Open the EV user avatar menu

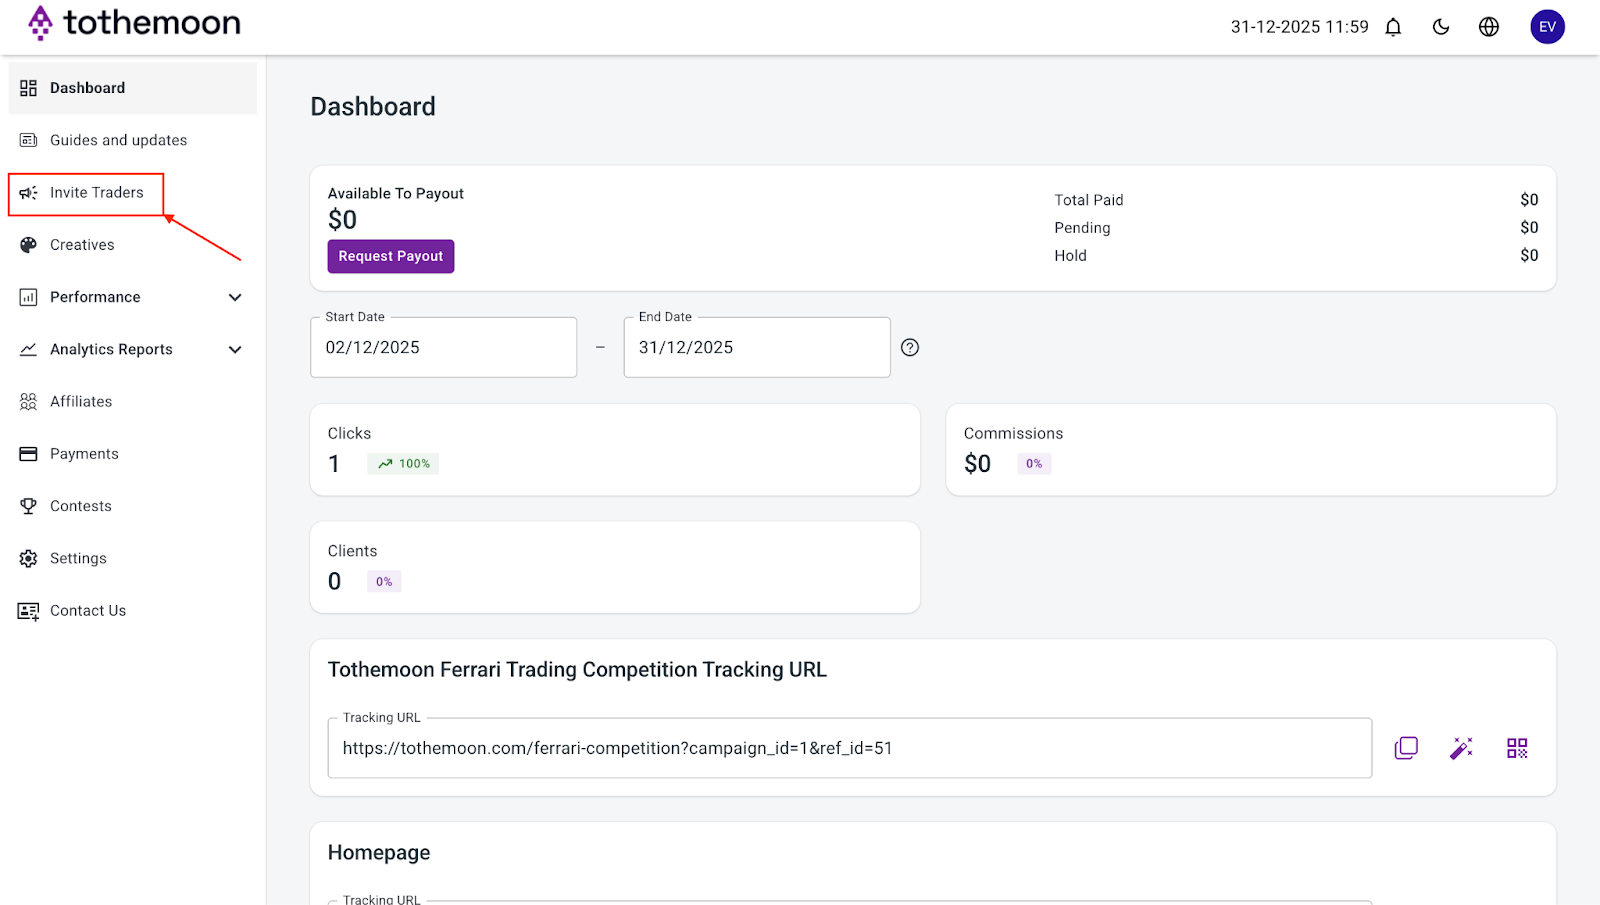tap(1547, 27)
